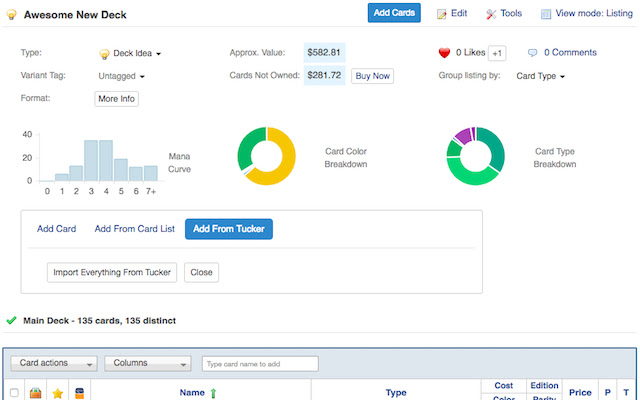Switch to Add From Card List tab
Image resolution: width=640 pixels, height=400 pixels.
click(x=135, y=229)
